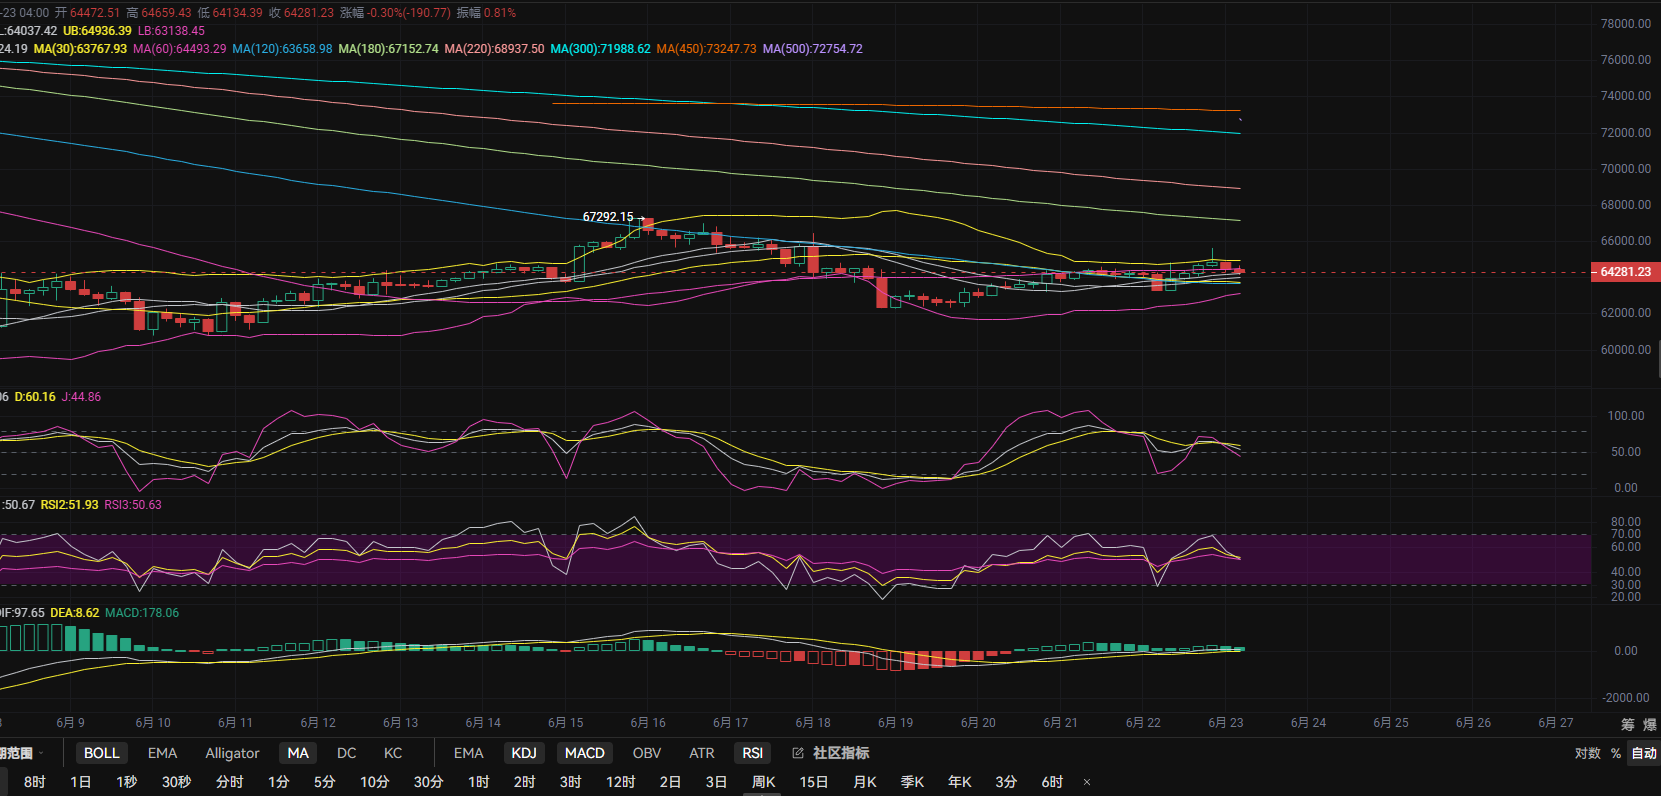
Task: Toggle the BOLL overlay indicator
Action: (x=101, y=753)
